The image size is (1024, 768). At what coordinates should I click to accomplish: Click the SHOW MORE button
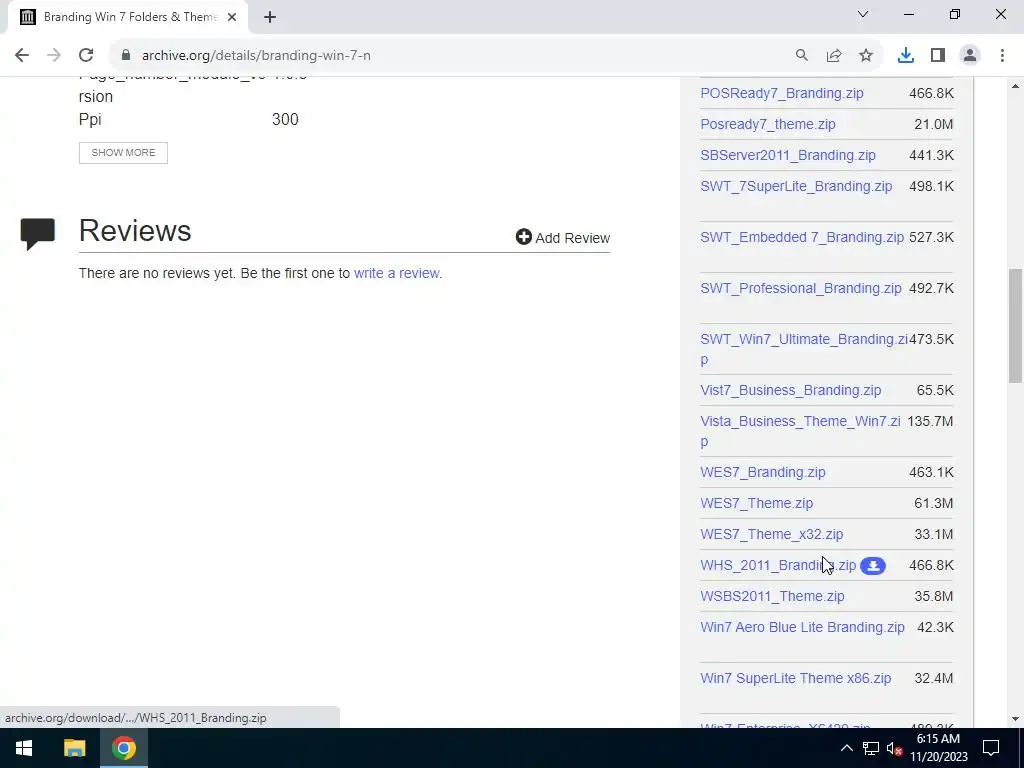coord(123,153)
